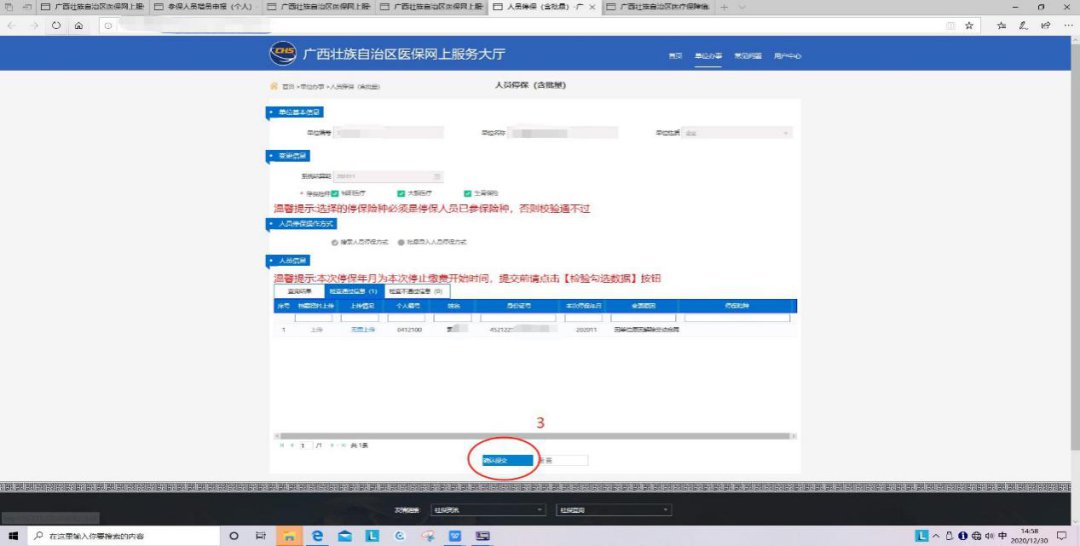Open File Explorer from the taskbar
This screenshot has width=1080, height=546.
click(287, 536)
